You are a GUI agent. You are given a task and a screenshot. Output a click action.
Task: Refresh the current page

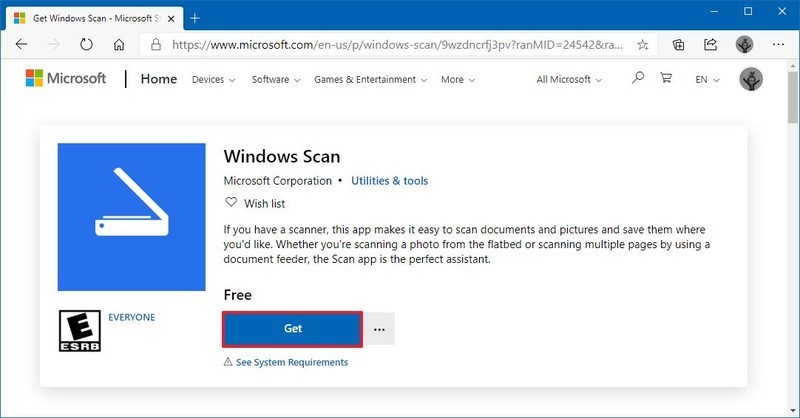86,44
